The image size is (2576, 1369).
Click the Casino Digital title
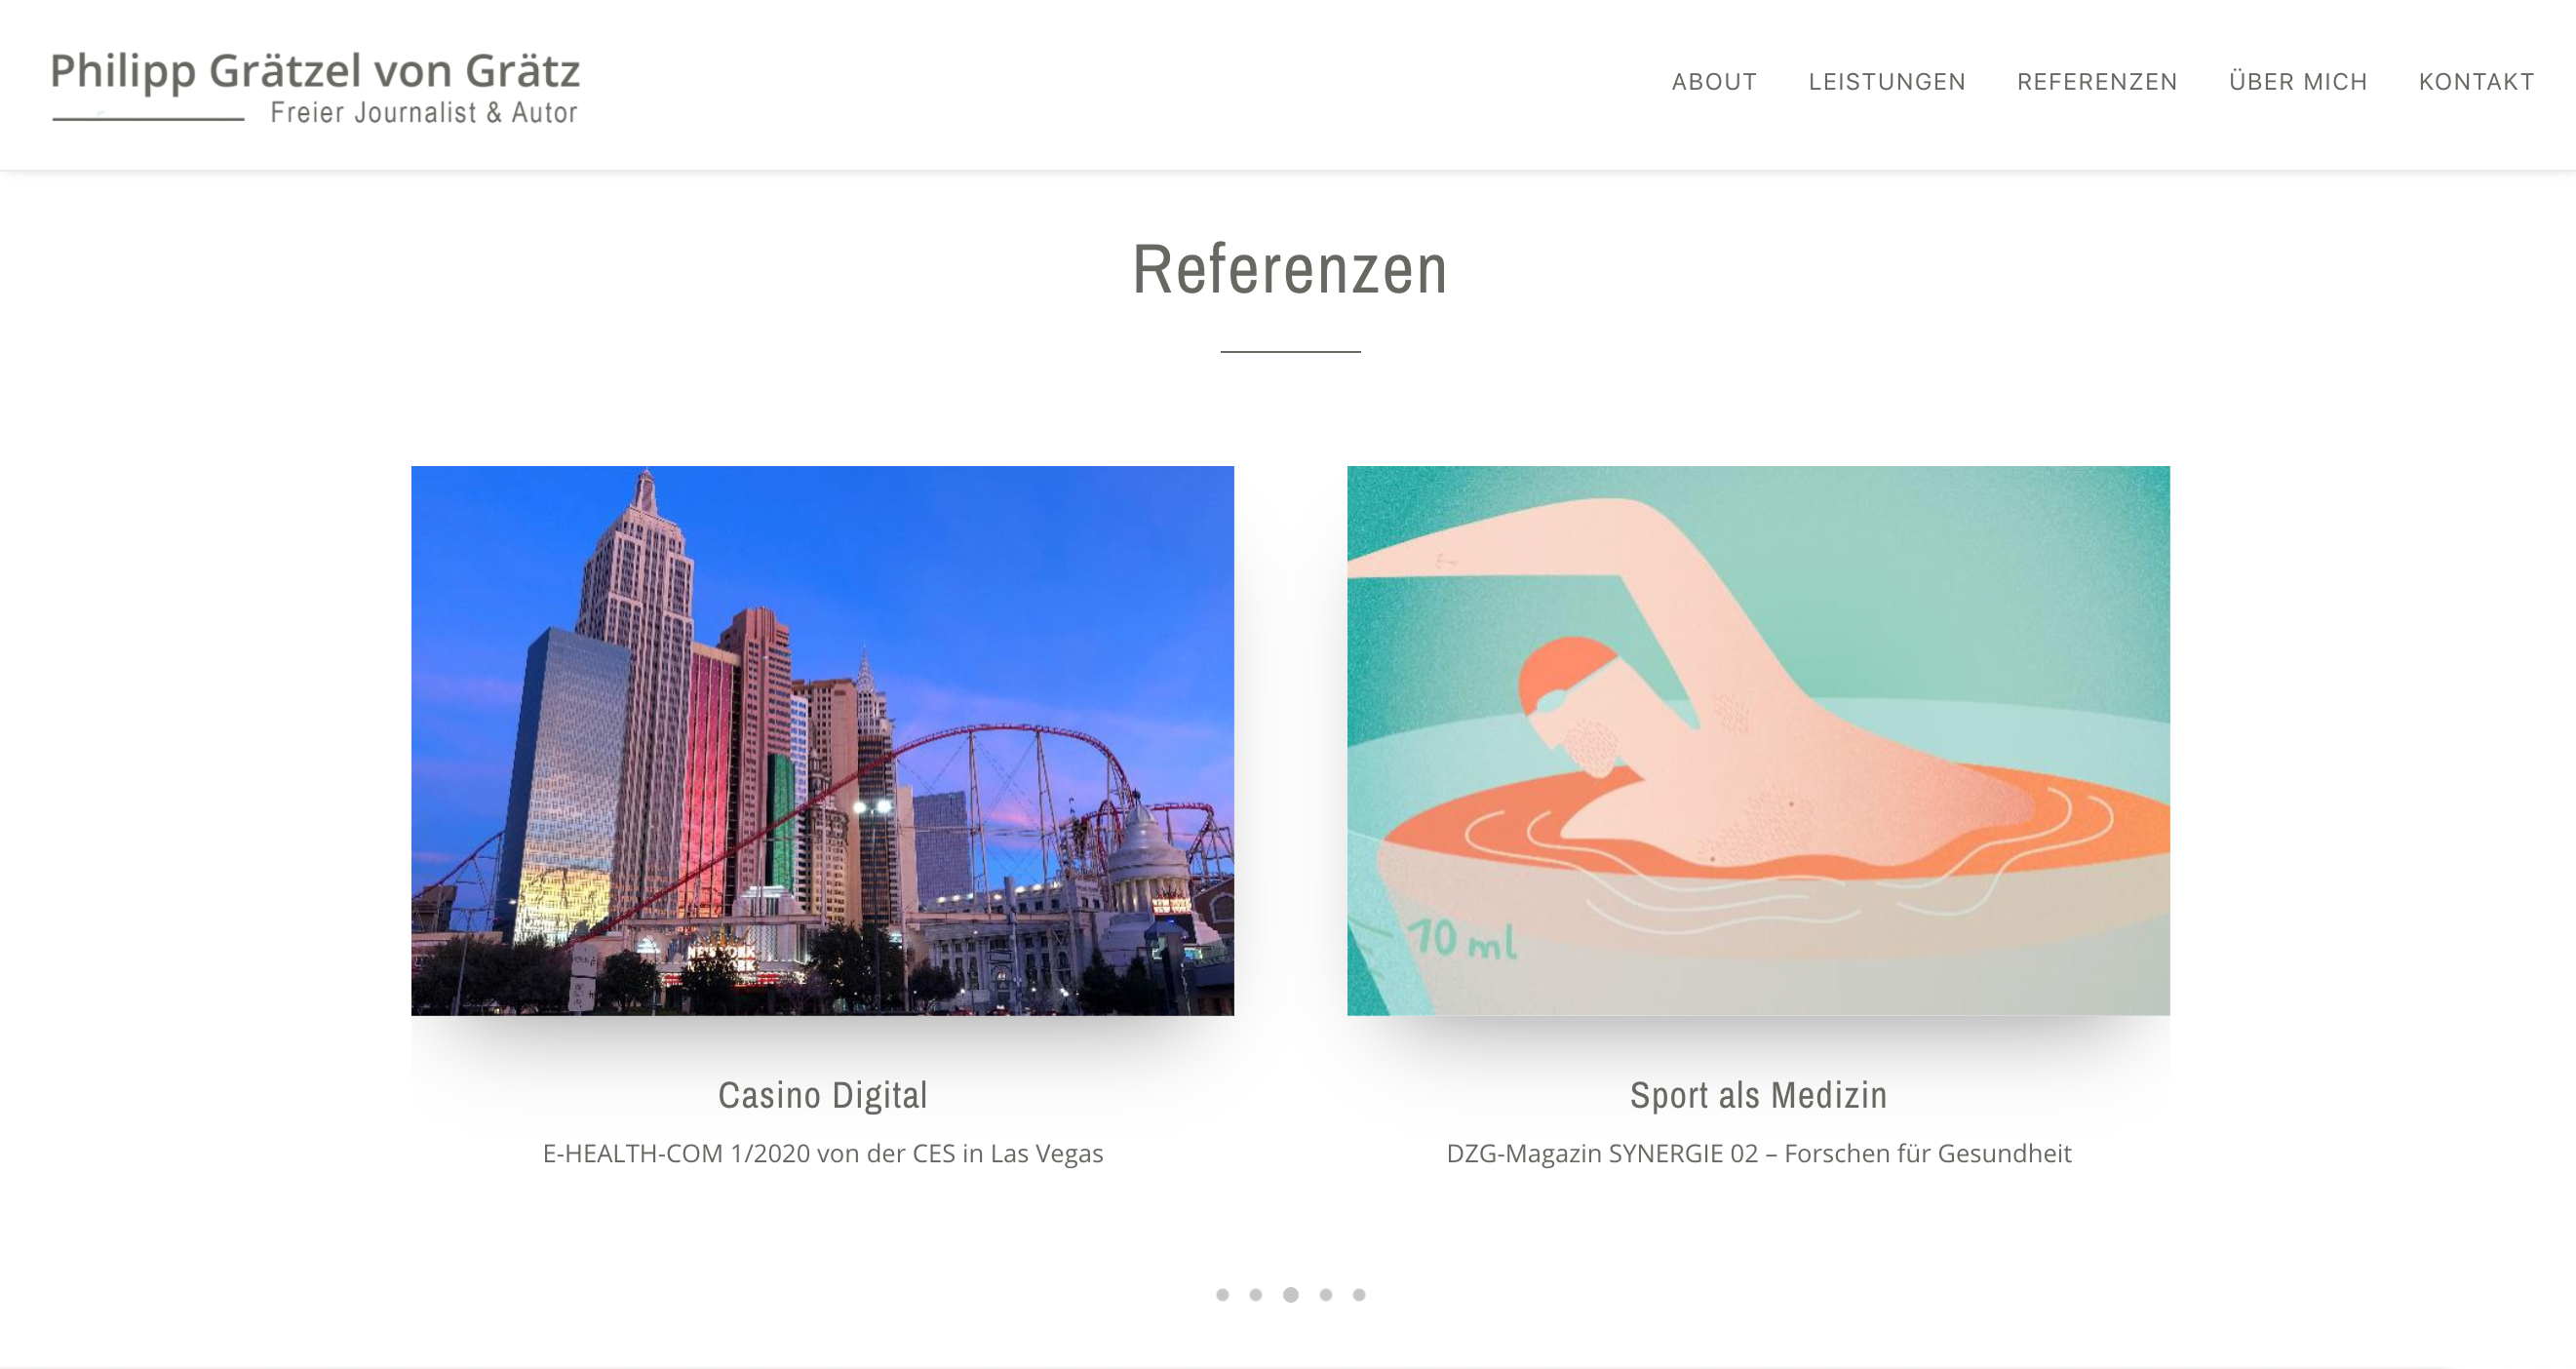(x=823, y=1095)
